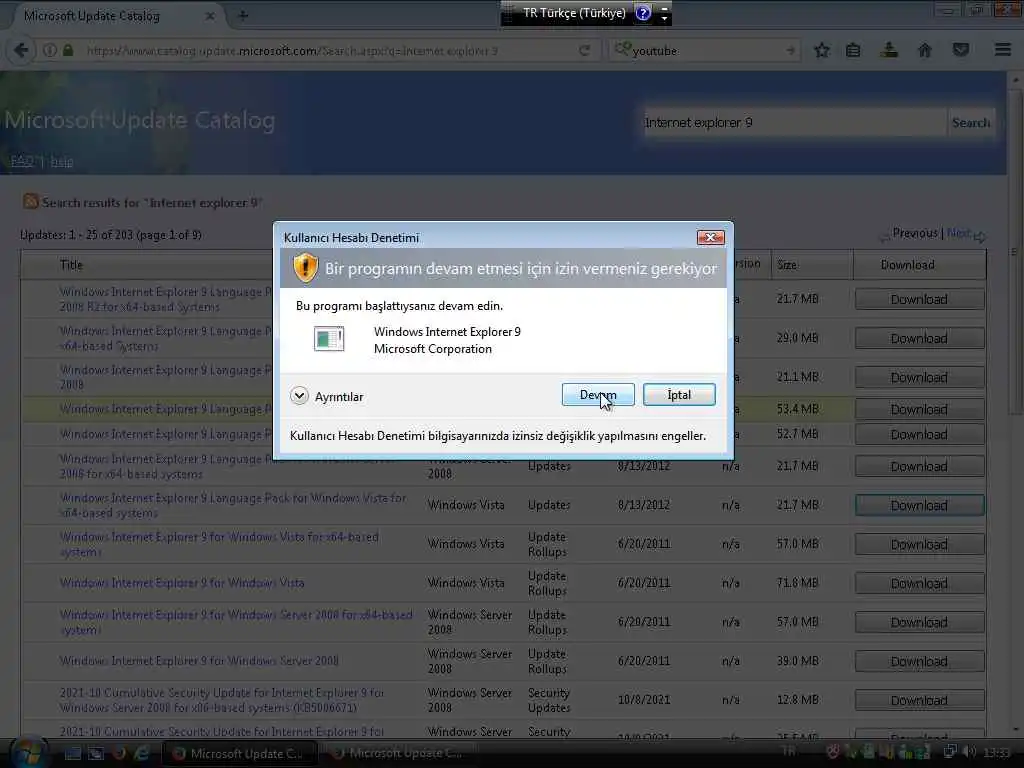The height and width of the screenshot is (768, 1024).
Task: Click the 10/8/2021 date cell
Action: point(644,699)
